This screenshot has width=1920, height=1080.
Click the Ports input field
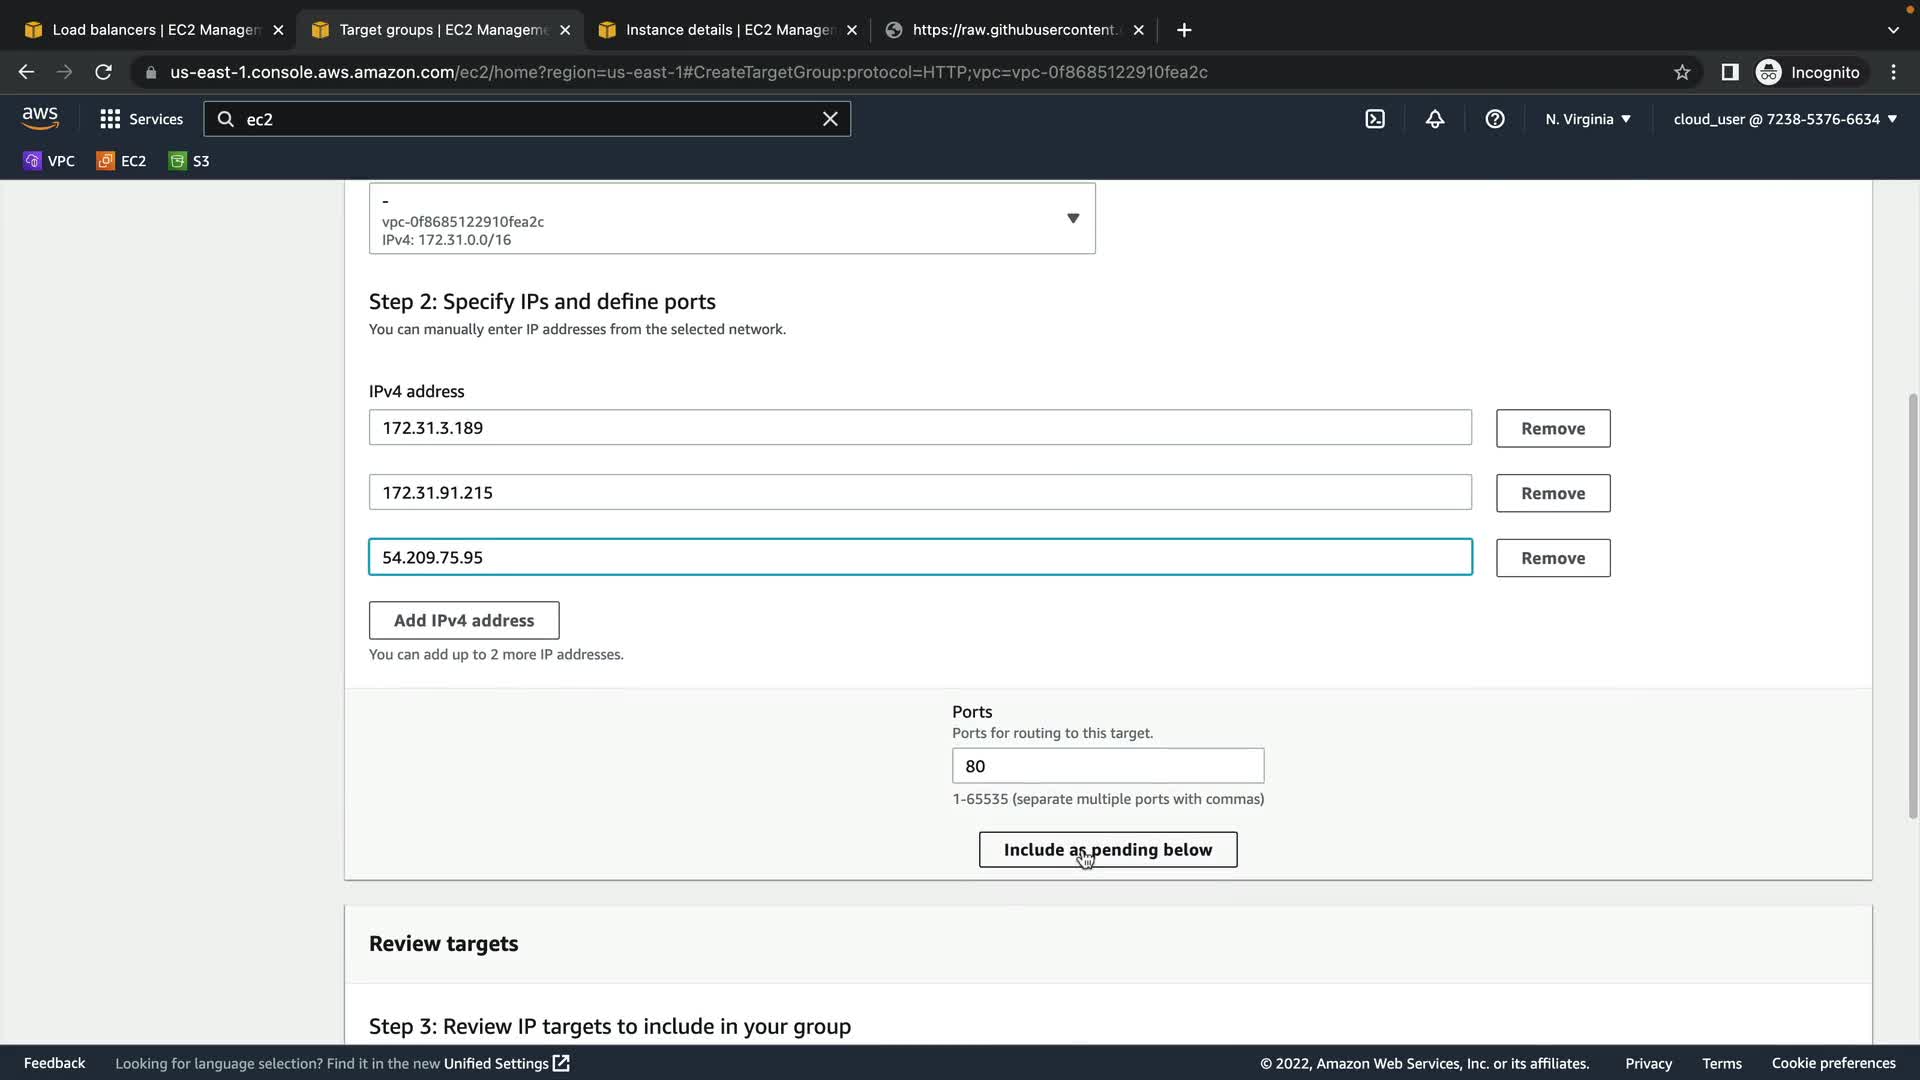(1108, 766)
